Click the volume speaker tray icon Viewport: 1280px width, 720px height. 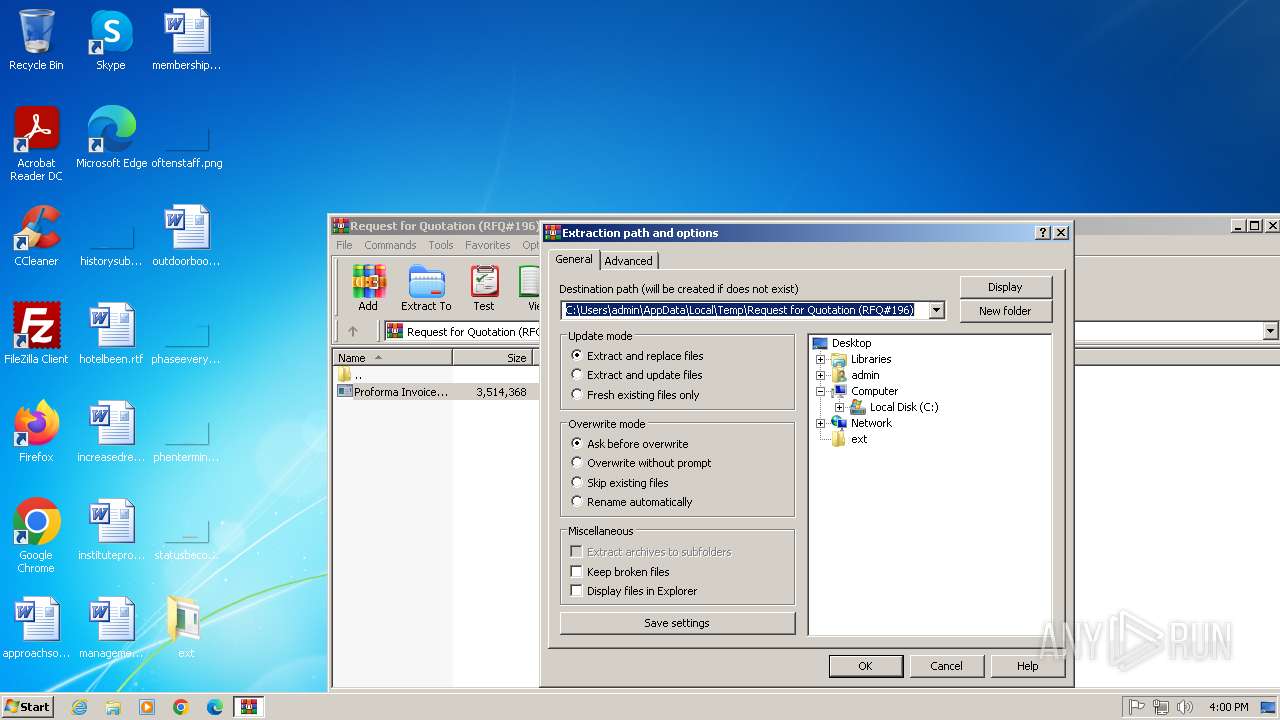1185,707
